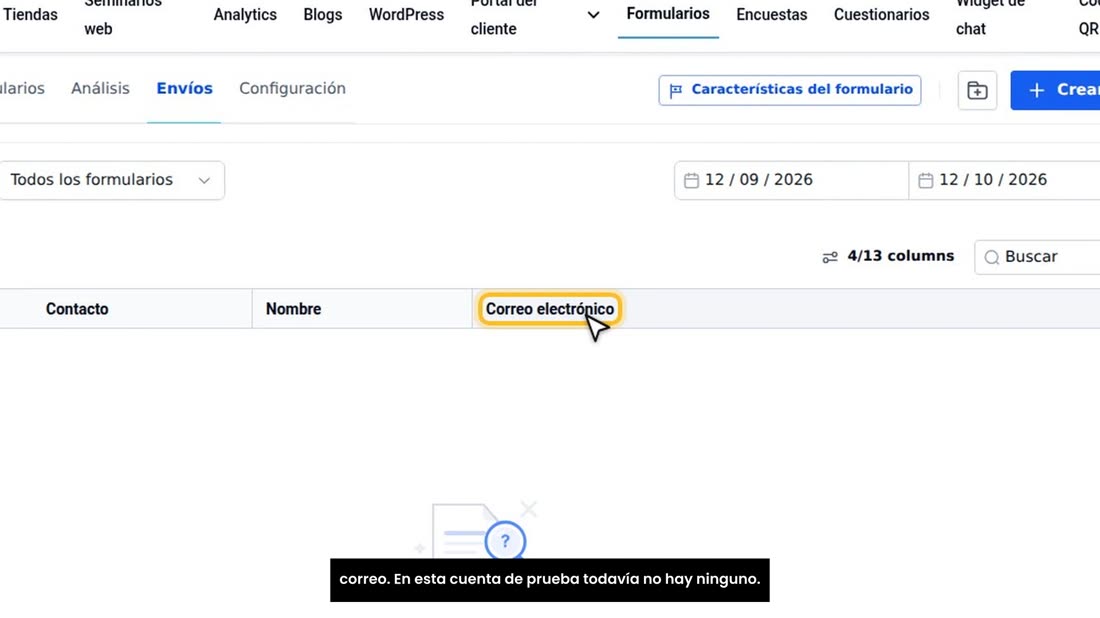Open Widget de chat navigation item
This screenshot has height=618, width=1100.
point(990,15)
